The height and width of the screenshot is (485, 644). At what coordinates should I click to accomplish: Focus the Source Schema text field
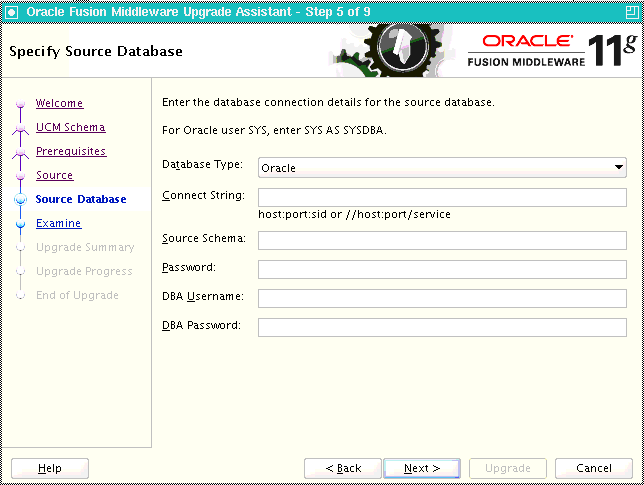(x=442, y=240)
